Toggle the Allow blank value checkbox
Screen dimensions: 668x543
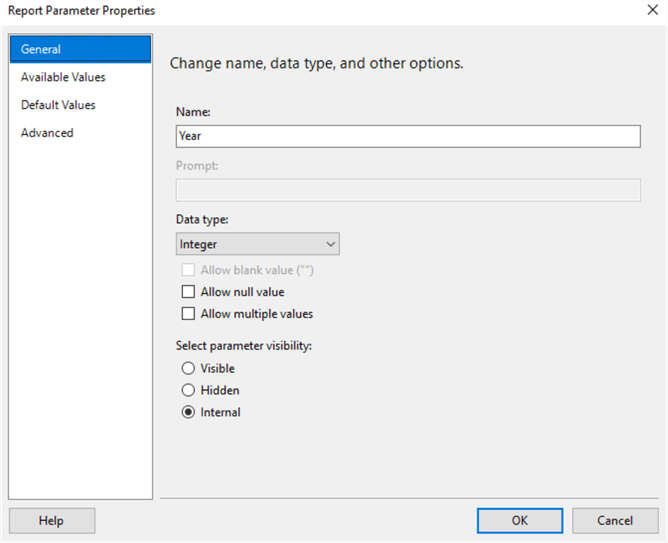(x=188, y=270)
